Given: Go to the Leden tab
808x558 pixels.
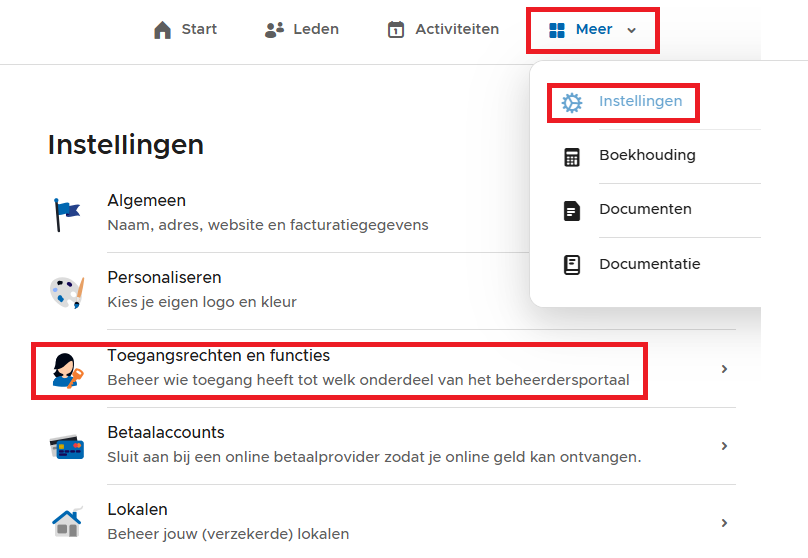Looking at the screenshot, I should (x=315, y=30).
